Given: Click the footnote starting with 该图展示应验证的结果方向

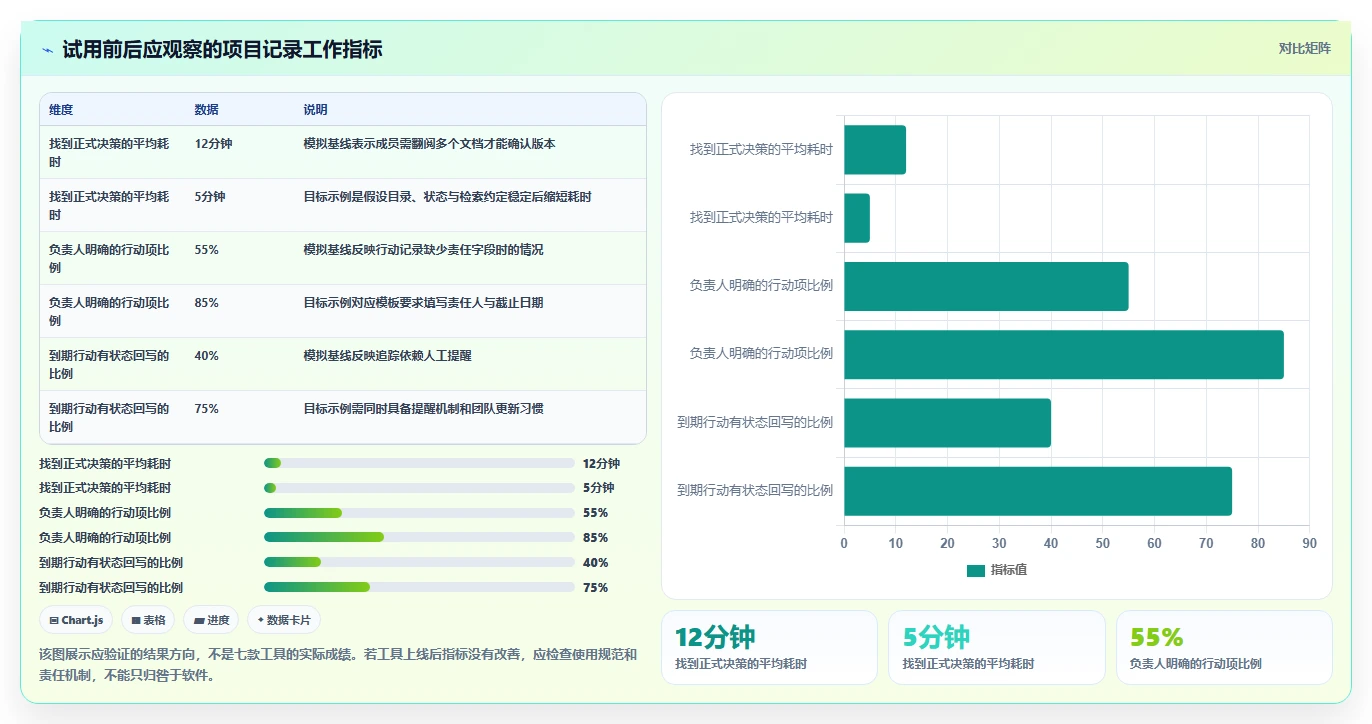Looking at the screenshot, I should [338, 665].
